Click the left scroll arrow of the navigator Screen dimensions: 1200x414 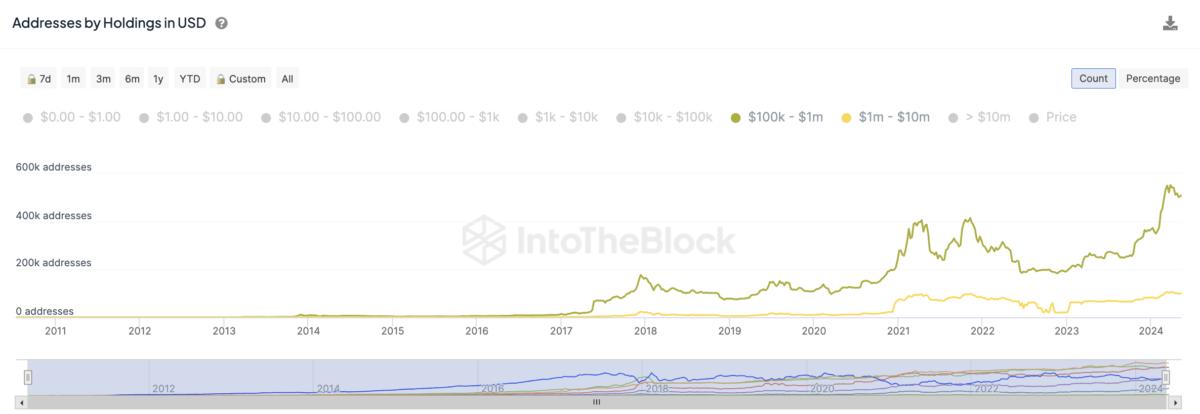(24, 402)
